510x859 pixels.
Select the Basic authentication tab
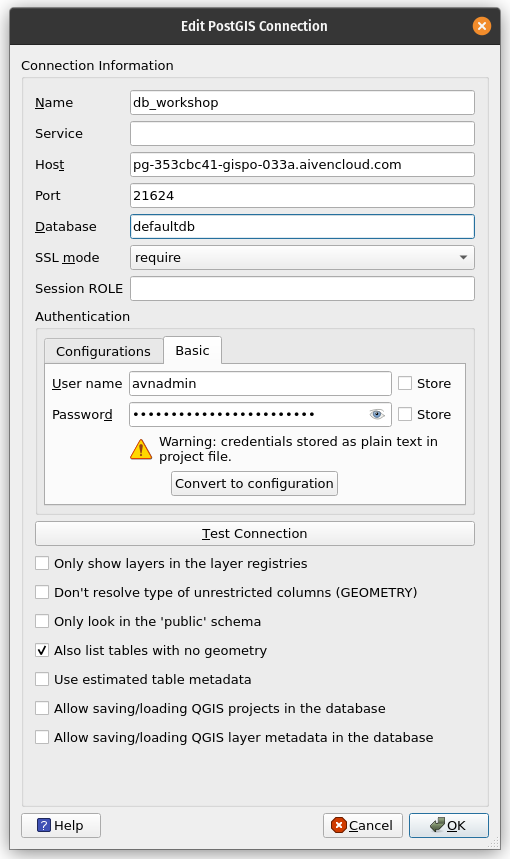[x=192, y=350]
